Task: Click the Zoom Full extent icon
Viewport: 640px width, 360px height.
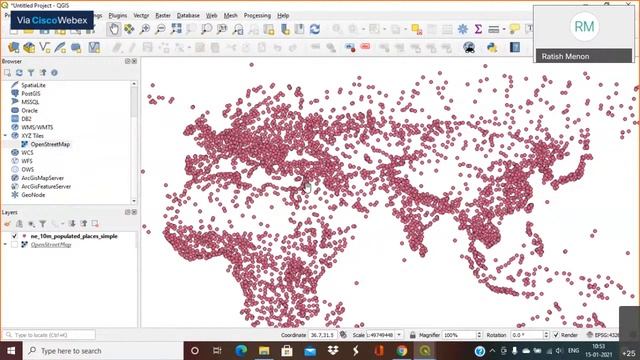Action: (x=176, y=29)
